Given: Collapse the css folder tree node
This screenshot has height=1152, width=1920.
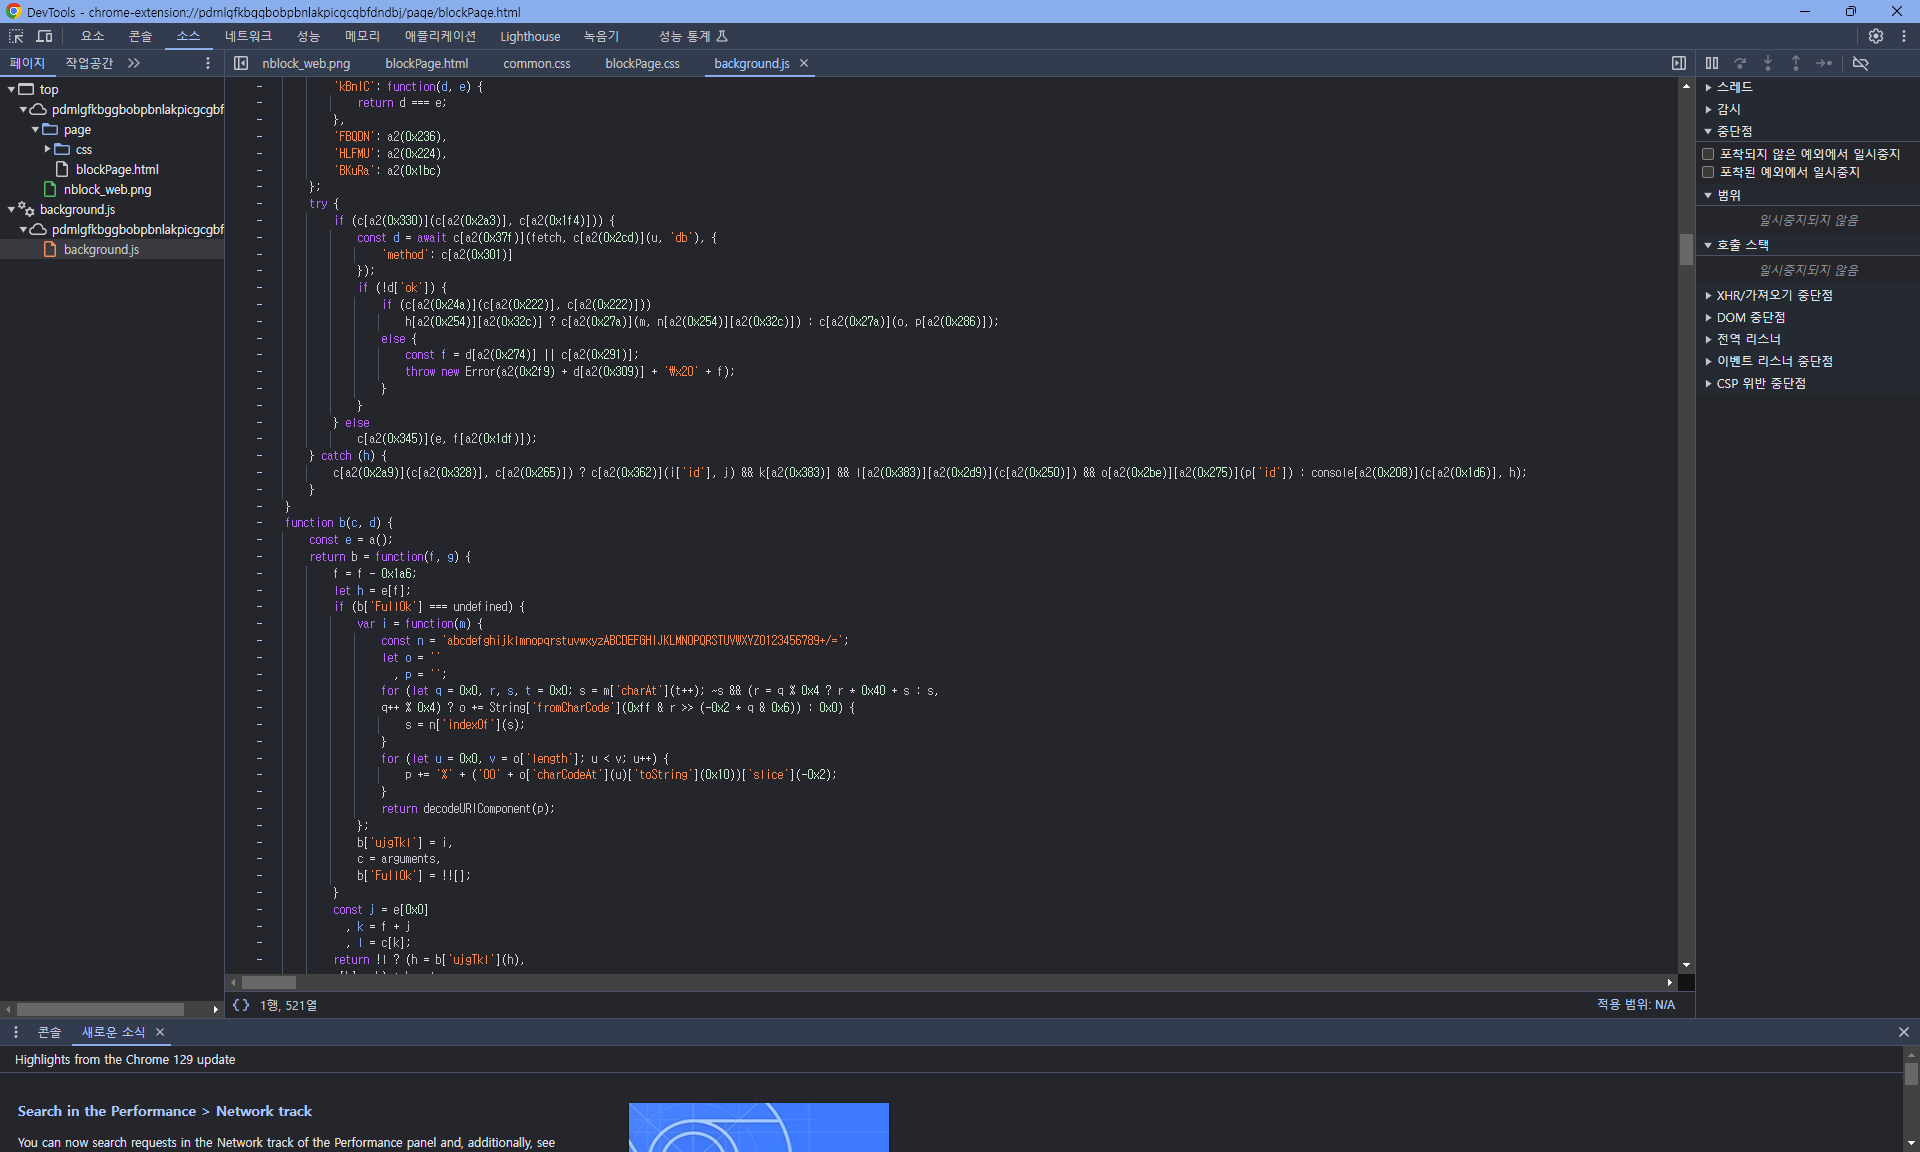Looking at the screenshot, I should 47,149.
